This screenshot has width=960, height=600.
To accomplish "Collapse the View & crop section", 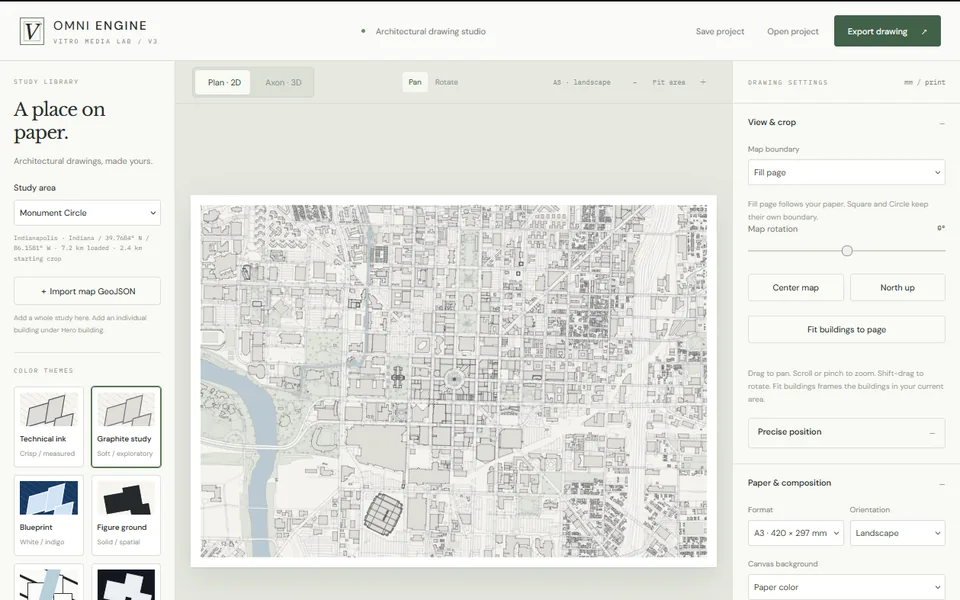I will coord(942,123).
